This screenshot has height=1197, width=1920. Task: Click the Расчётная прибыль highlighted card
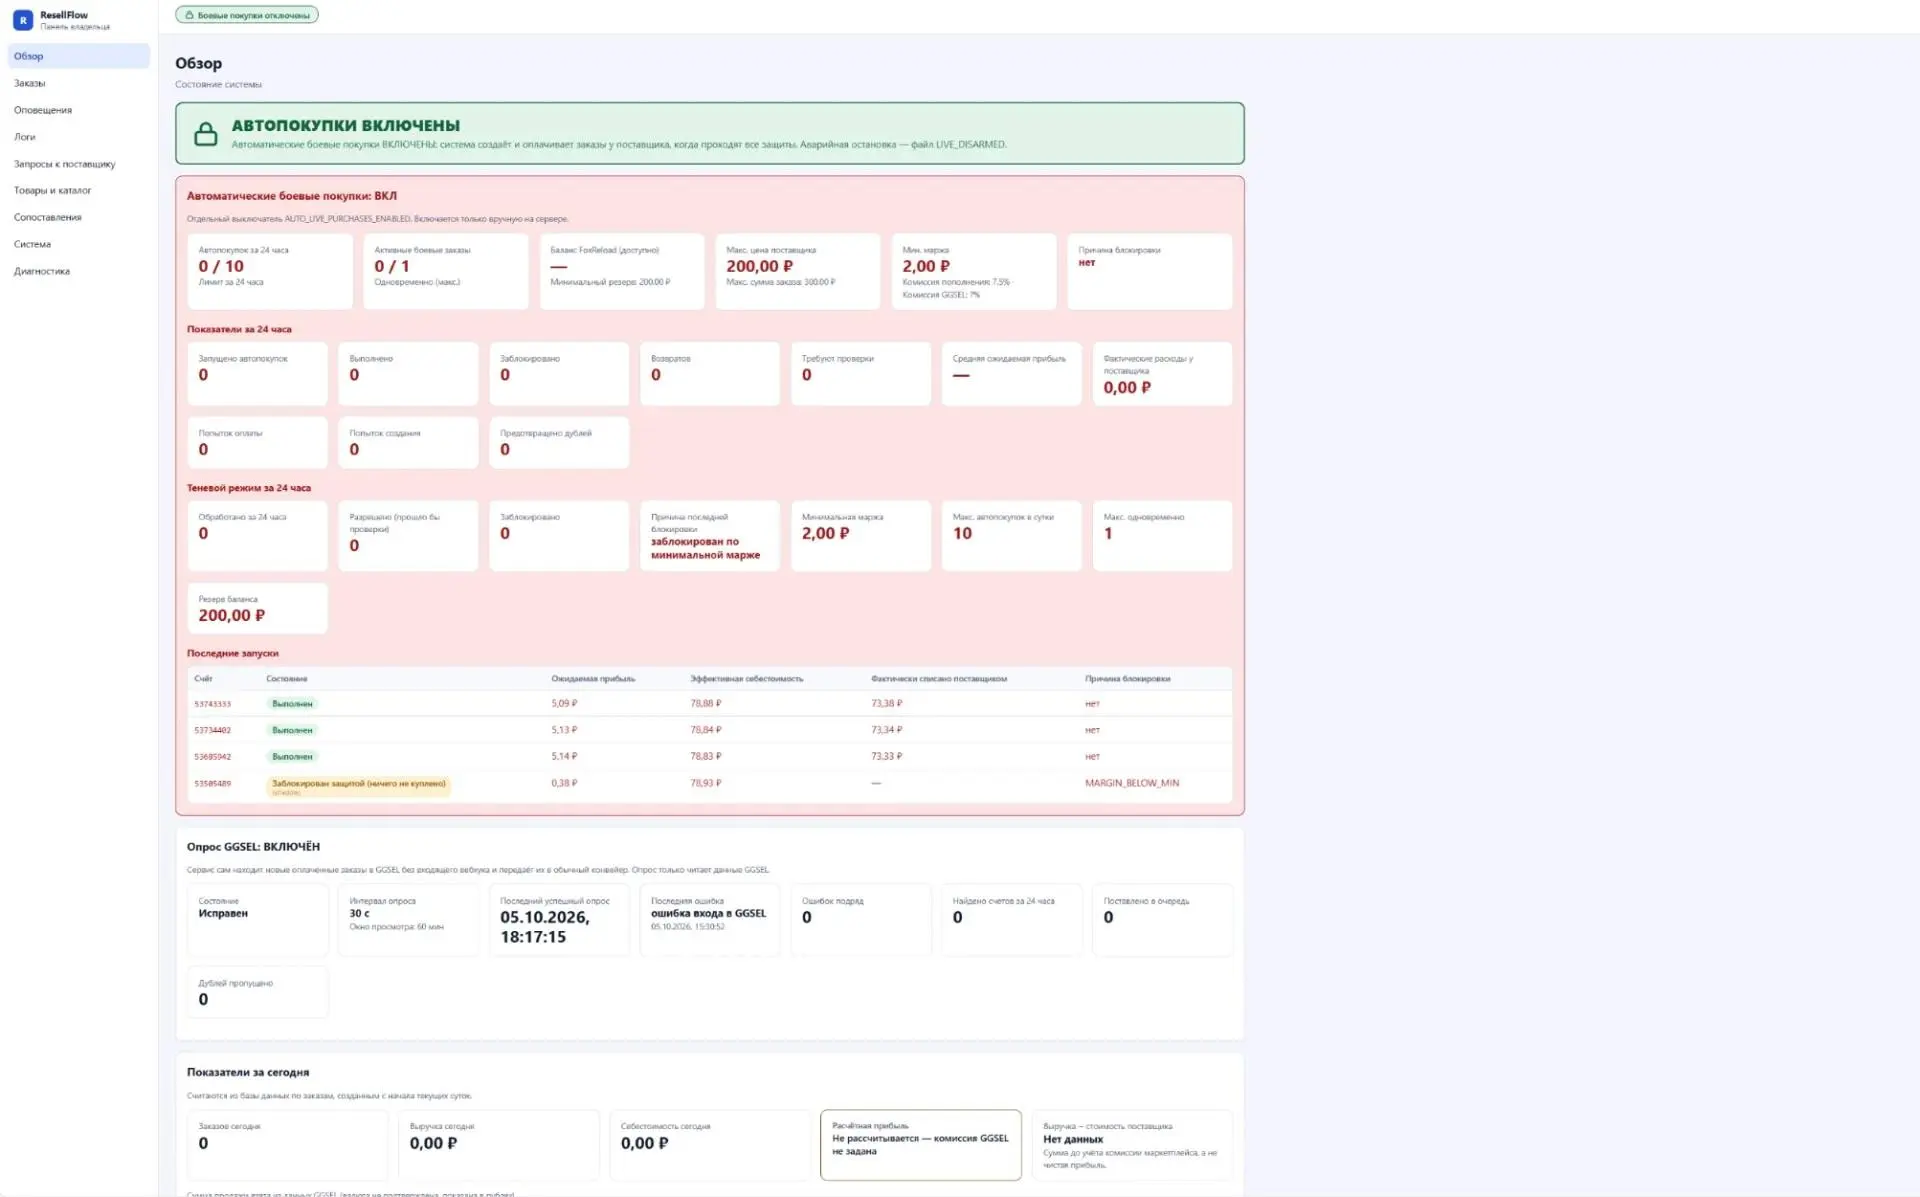[x=921, y=1145]
